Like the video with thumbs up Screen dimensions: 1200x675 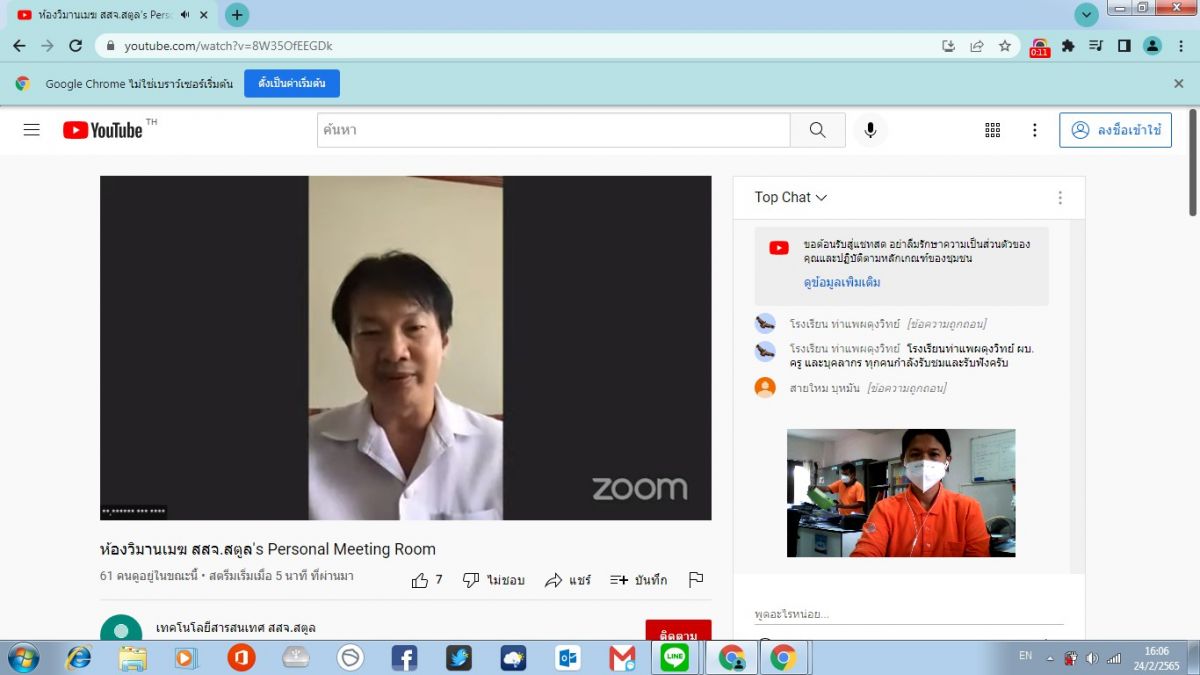427,580
